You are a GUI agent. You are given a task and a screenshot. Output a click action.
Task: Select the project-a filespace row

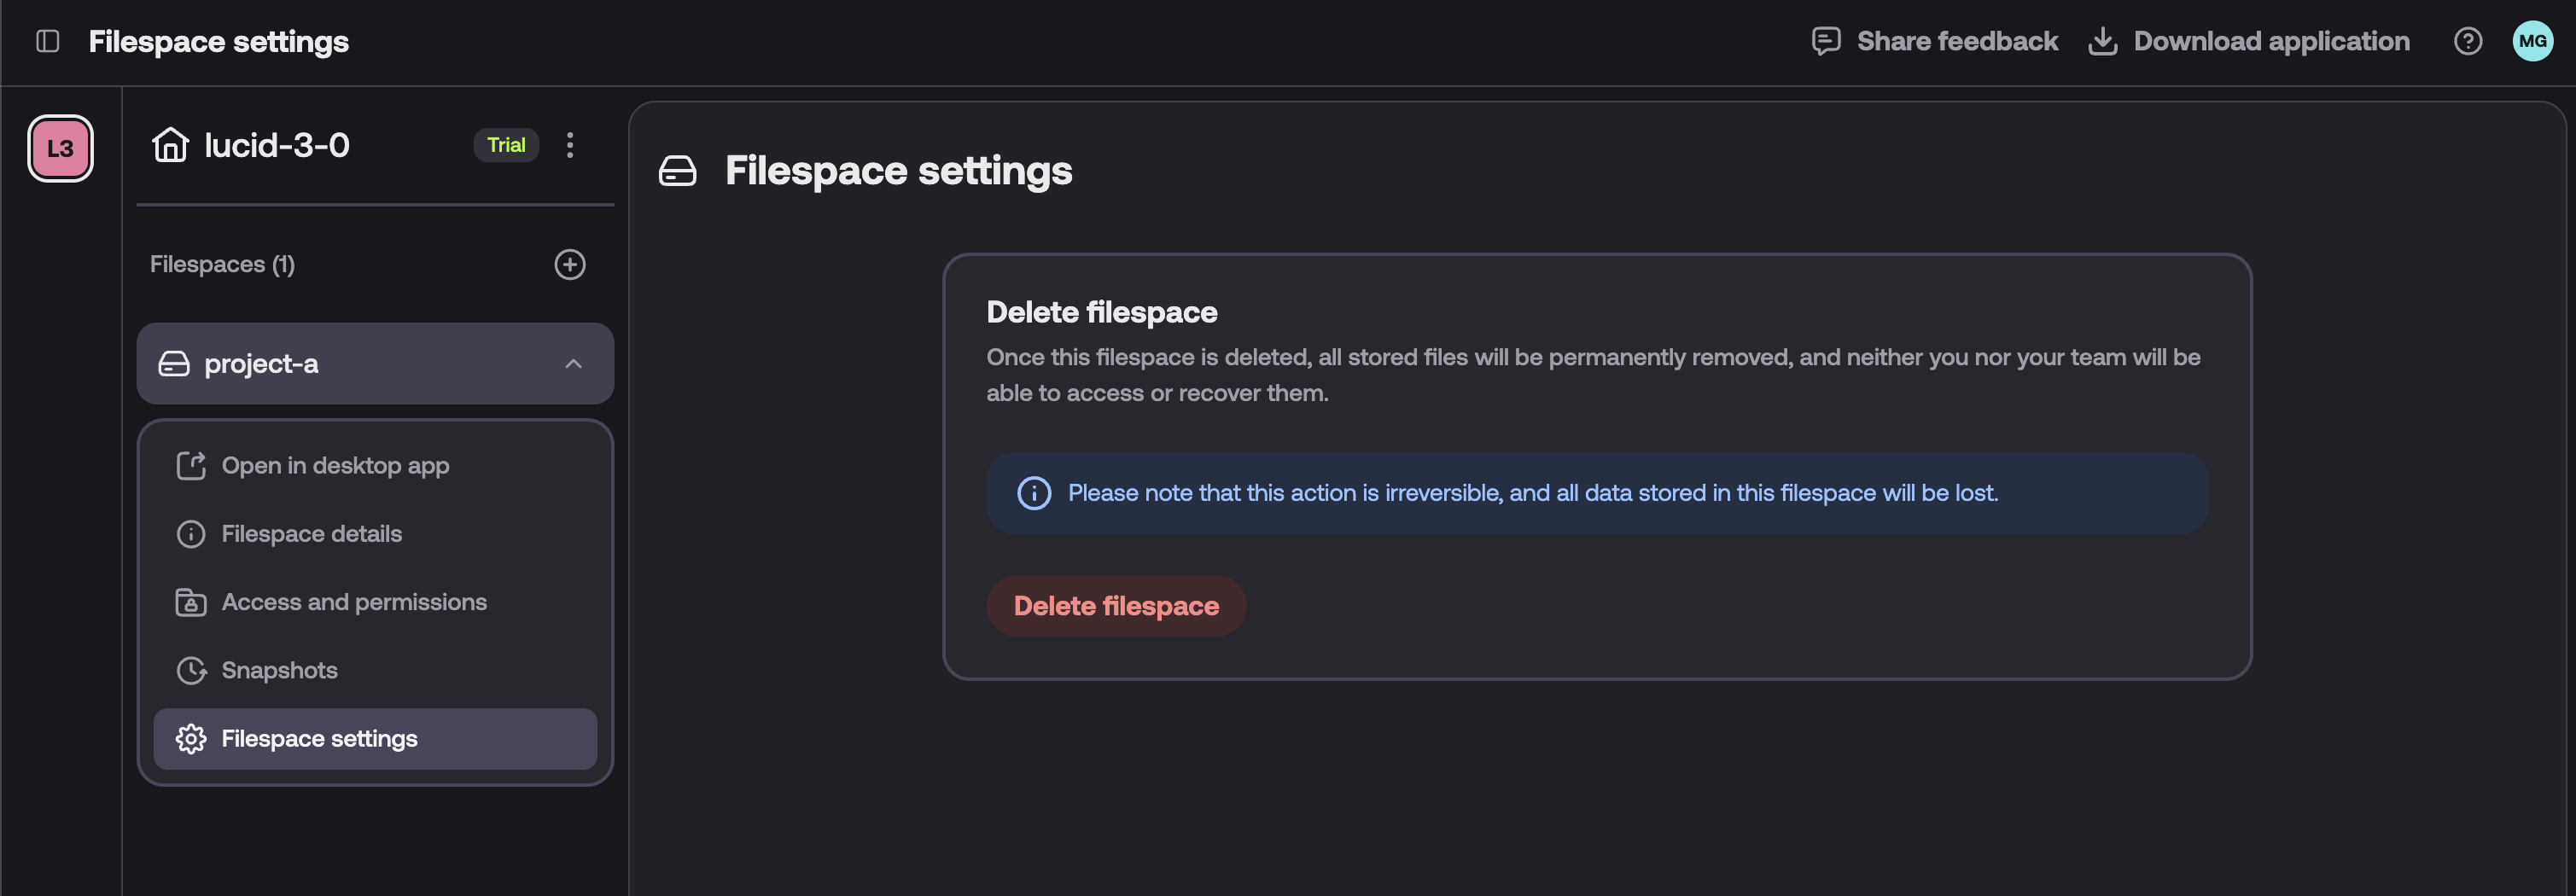pos(375,364)
